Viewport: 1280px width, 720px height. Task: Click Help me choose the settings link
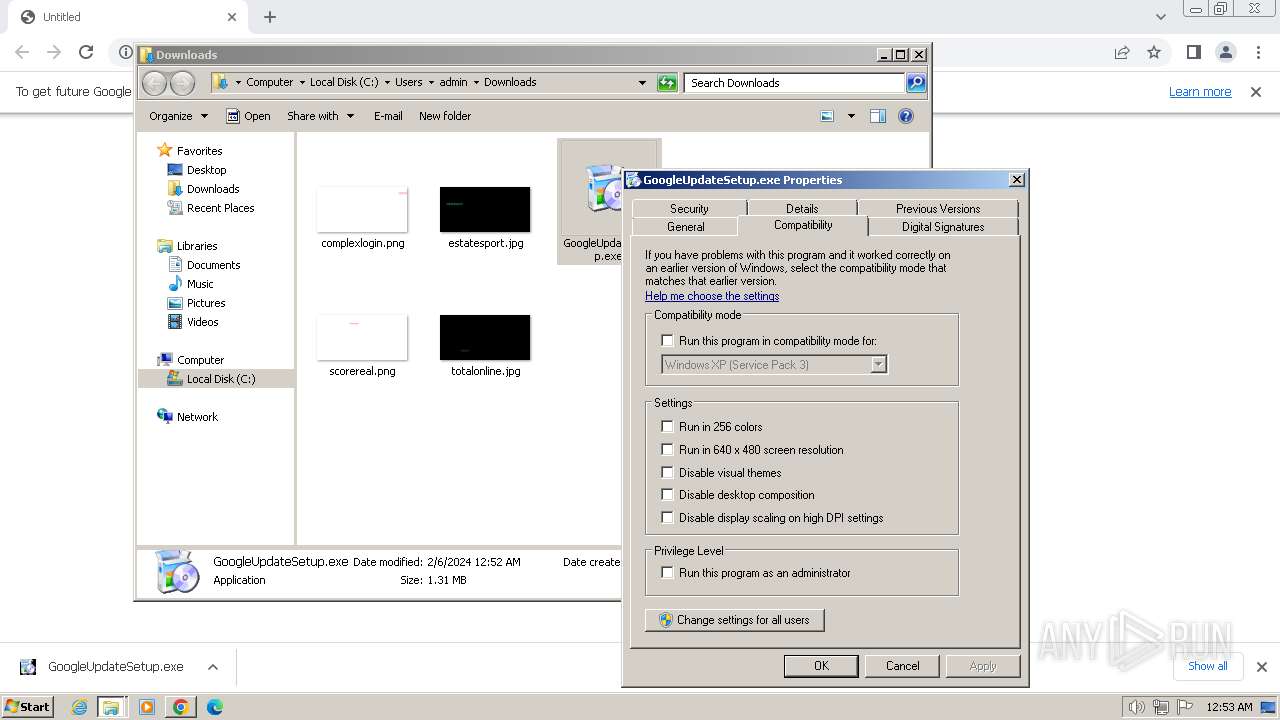[x=712, y=296]
